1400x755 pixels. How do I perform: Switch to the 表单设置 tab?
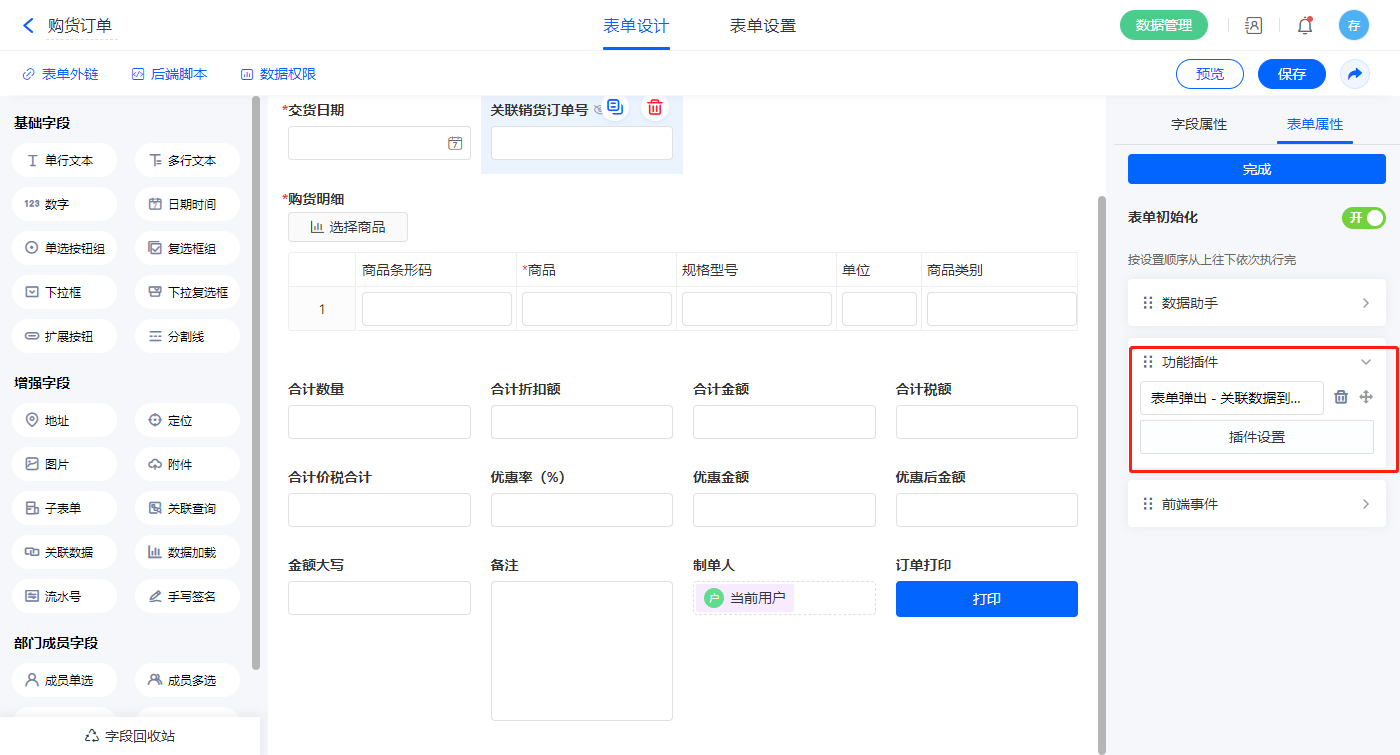[x=762, y=26]
